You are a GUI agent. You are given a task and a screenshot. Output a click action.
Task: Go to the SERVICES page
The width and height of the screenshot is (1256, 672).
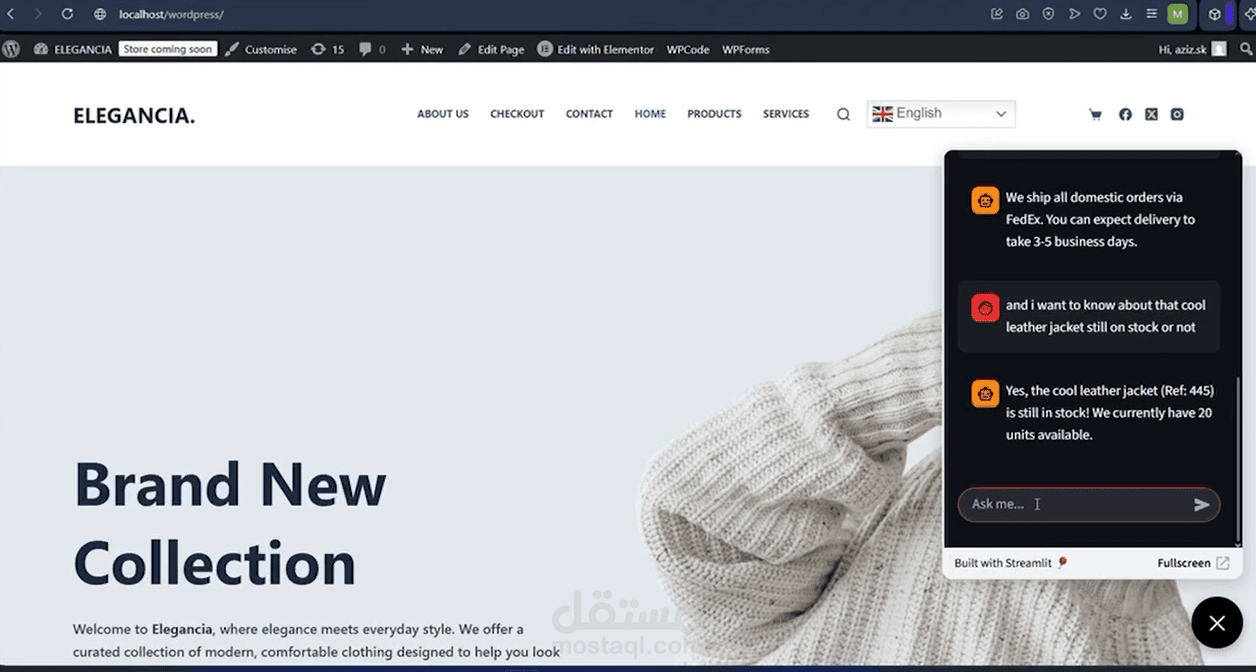[x=786, y=114]
